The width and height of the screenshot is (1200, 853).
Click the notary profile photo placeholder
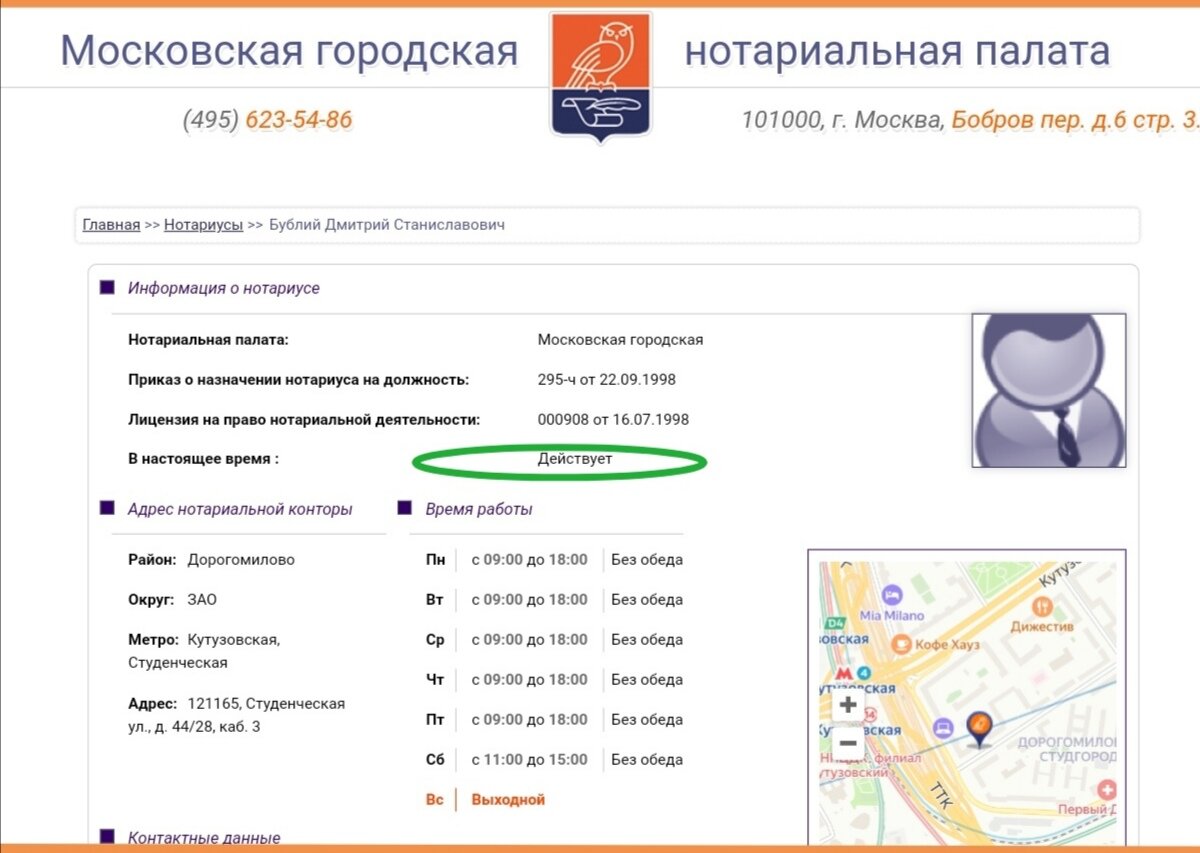click(1048, 390)
